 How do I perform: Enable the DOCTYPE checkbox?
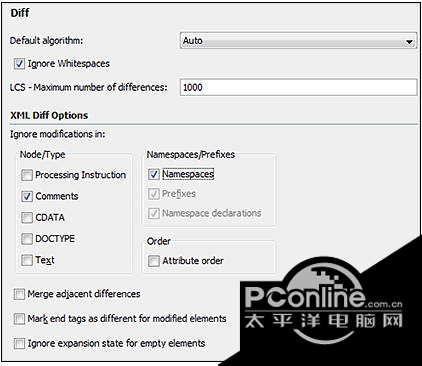click(x=27, y=239)
